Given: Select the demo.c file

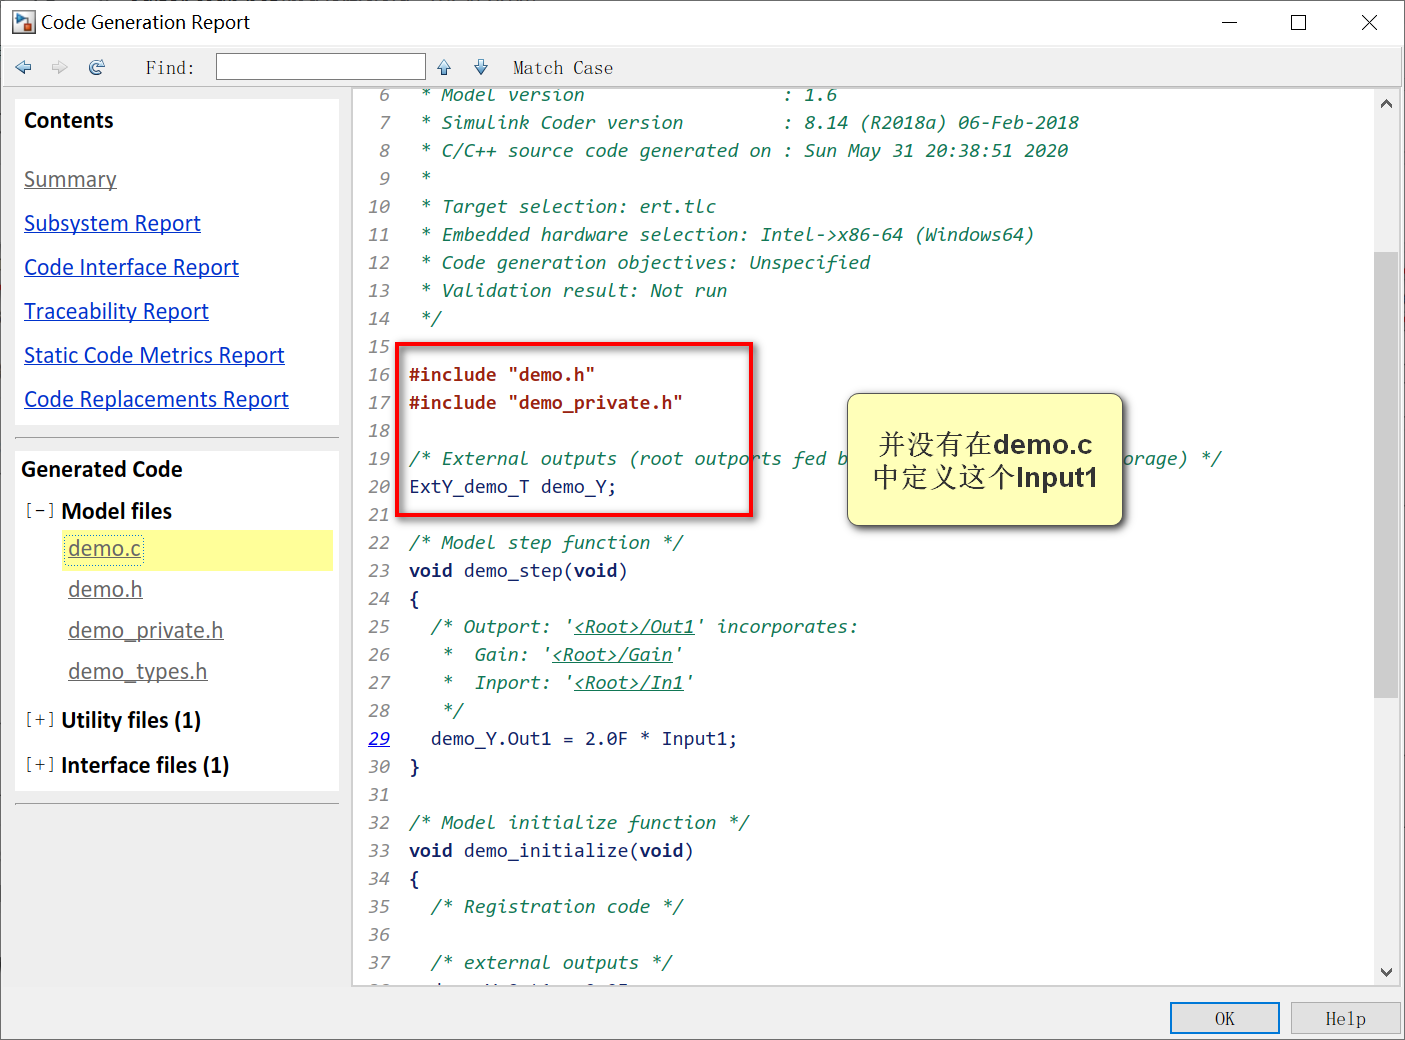Looking at the screenshot, I should tap(105, 549).
